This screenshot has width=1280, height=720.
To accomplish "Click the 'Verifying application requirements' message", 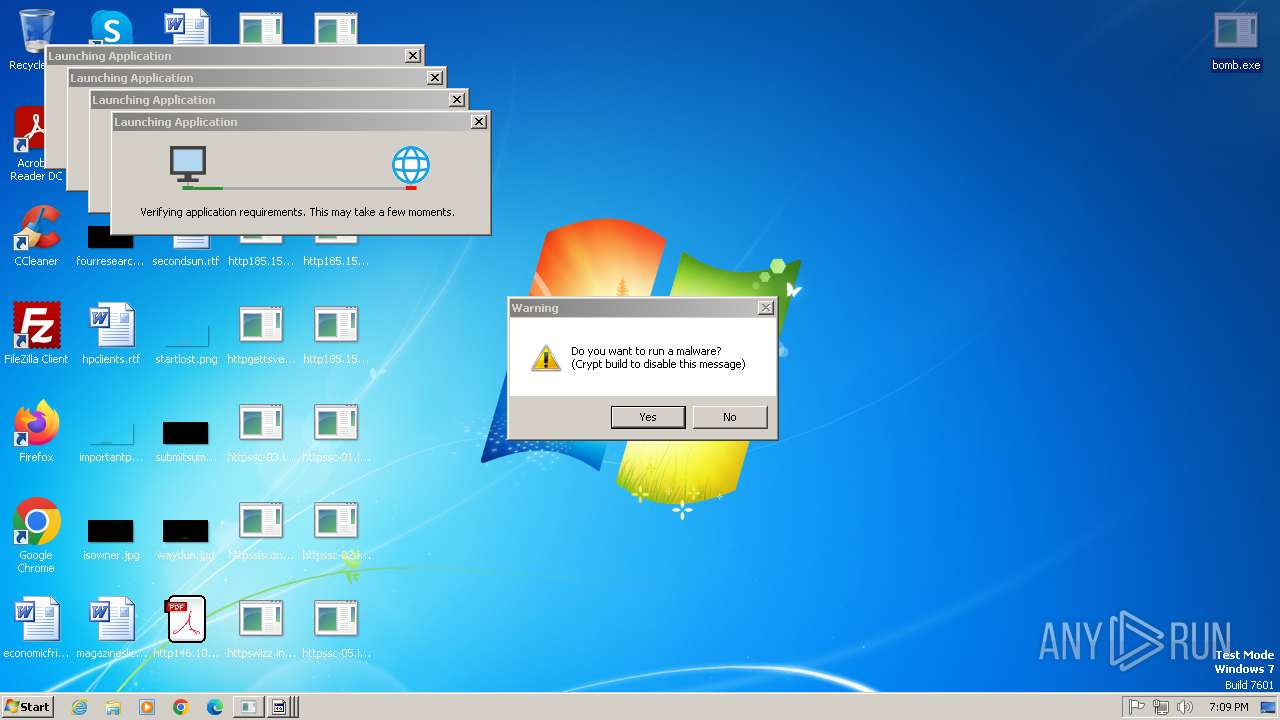I will 297,212.
